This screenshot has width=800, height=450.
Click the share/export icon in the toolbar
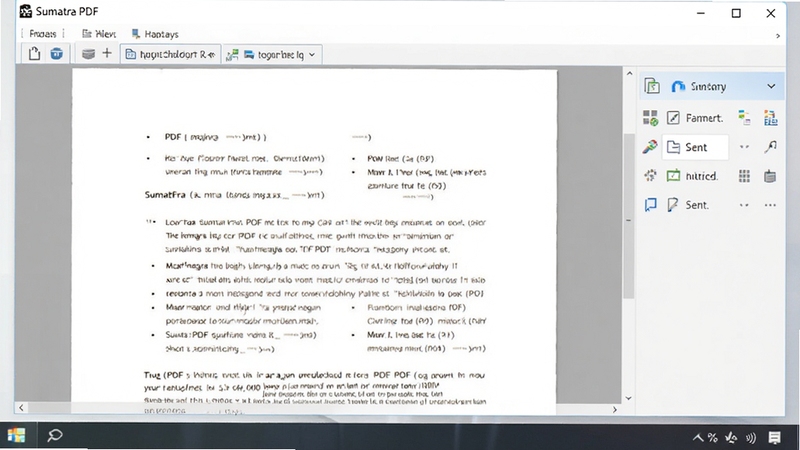(34, 54)
